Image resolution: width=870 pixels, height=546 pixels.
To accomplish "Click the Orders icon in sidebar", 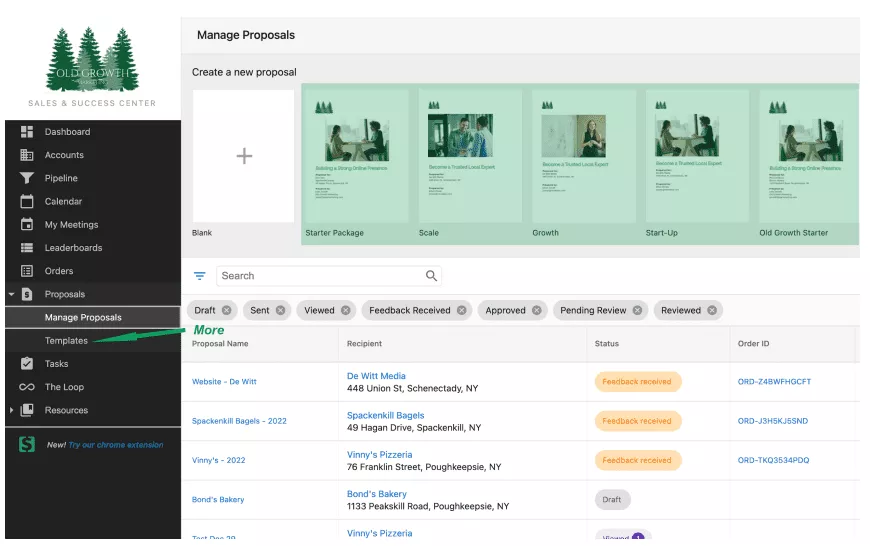I will point(27,271).
